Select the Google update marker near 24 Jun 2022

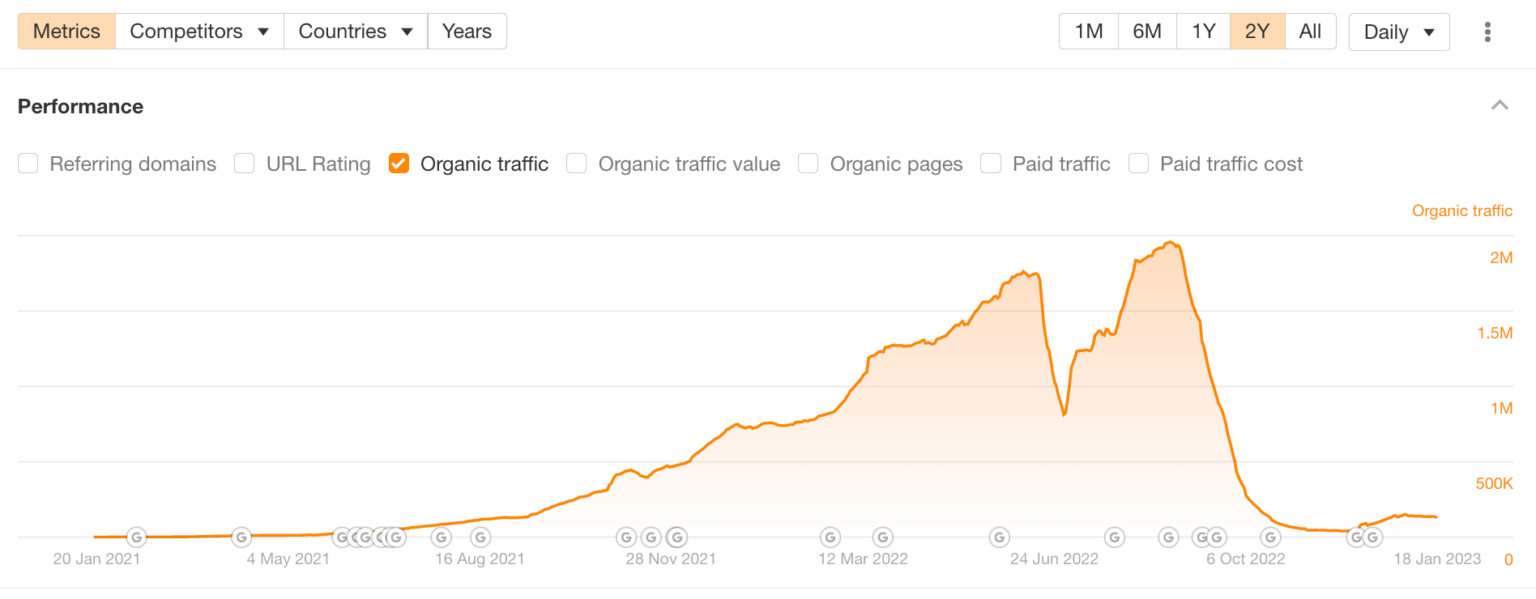[x=998, y=537]
